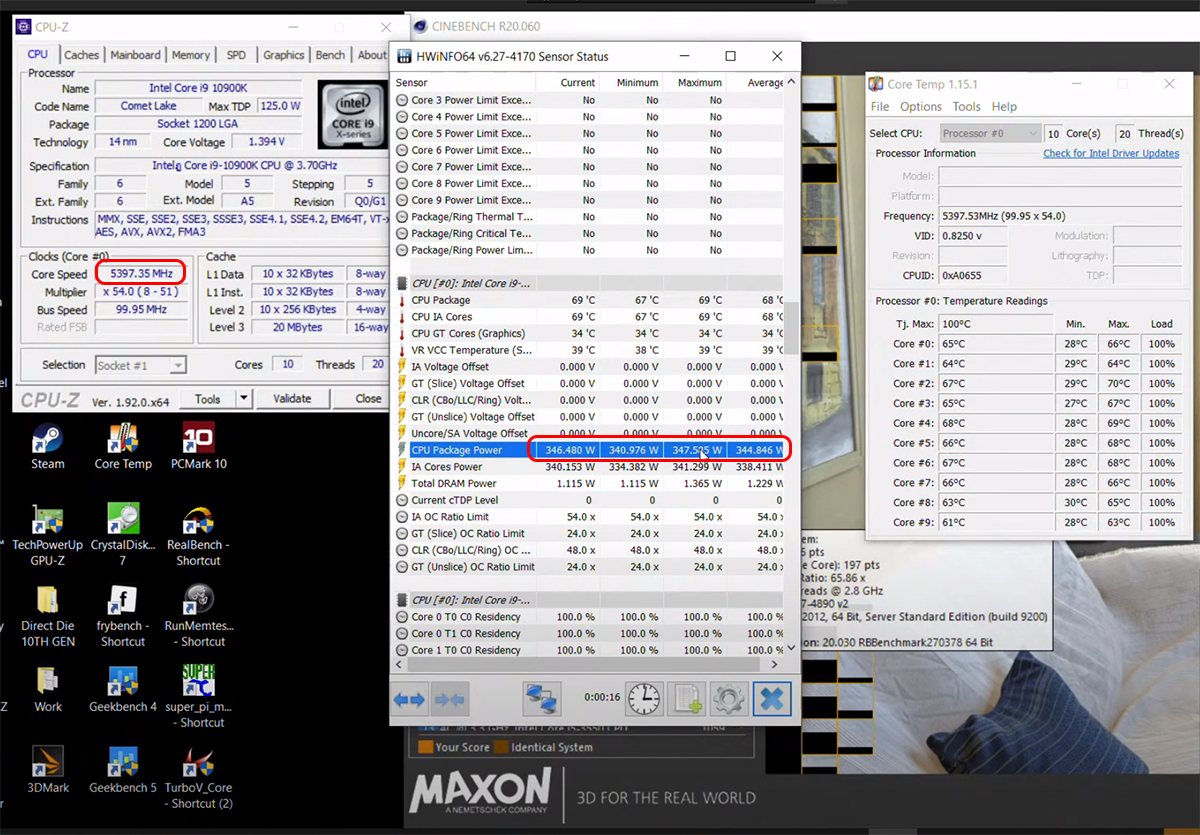Start logging with HWiNFO log file icon
The width and height of the screenshot is (1200, 835).
687,699
